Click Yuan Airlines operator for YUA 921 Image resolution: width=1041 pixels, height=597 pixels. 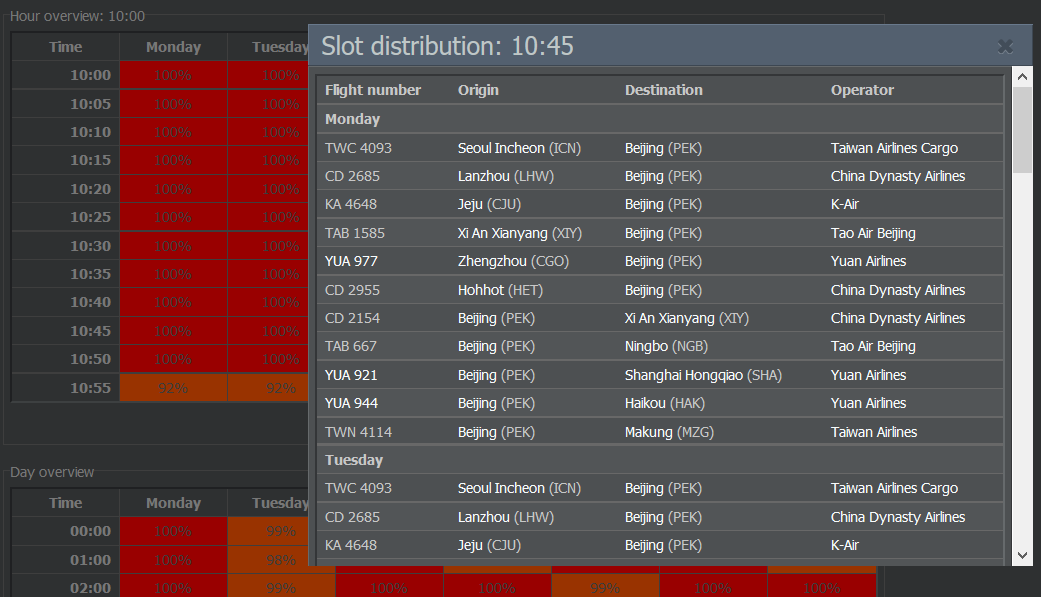[x=868, y=375]
